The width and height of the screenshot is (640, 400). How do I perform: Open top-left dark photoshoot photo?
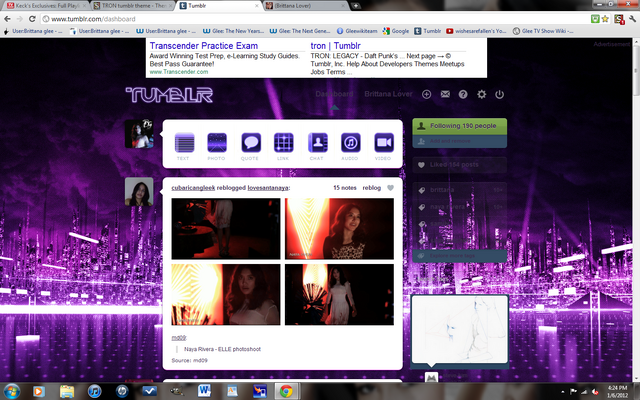[226, 229]
